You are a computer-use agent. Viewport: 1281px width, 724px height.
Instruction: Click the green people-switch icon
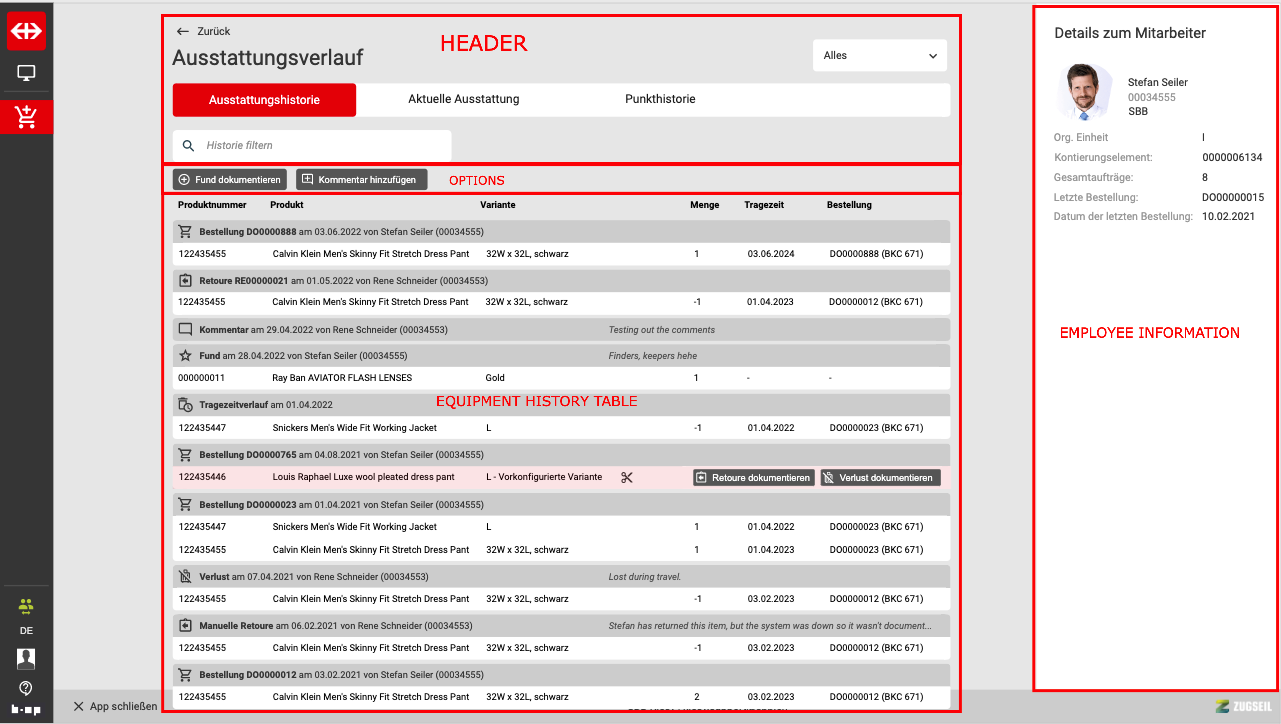26,606
